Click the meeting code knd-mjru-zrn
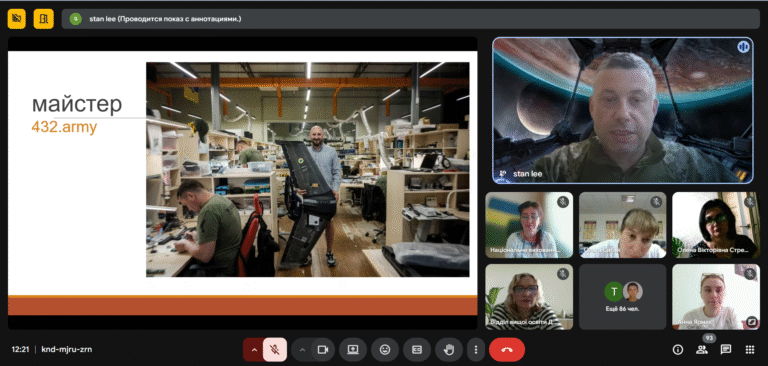Screen dimensions: 768x366 [x=67, y=349]
